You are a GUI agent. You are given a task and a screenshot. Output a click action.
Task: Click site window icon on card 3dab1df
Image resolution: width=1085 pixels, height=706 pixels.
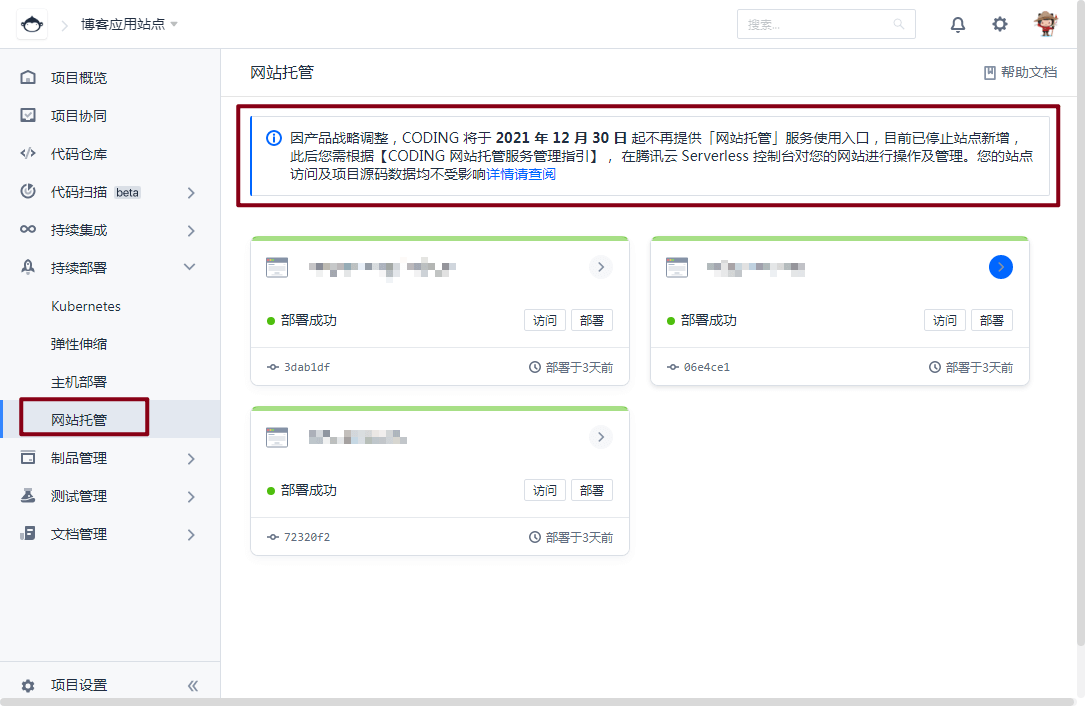coord(277,267)
